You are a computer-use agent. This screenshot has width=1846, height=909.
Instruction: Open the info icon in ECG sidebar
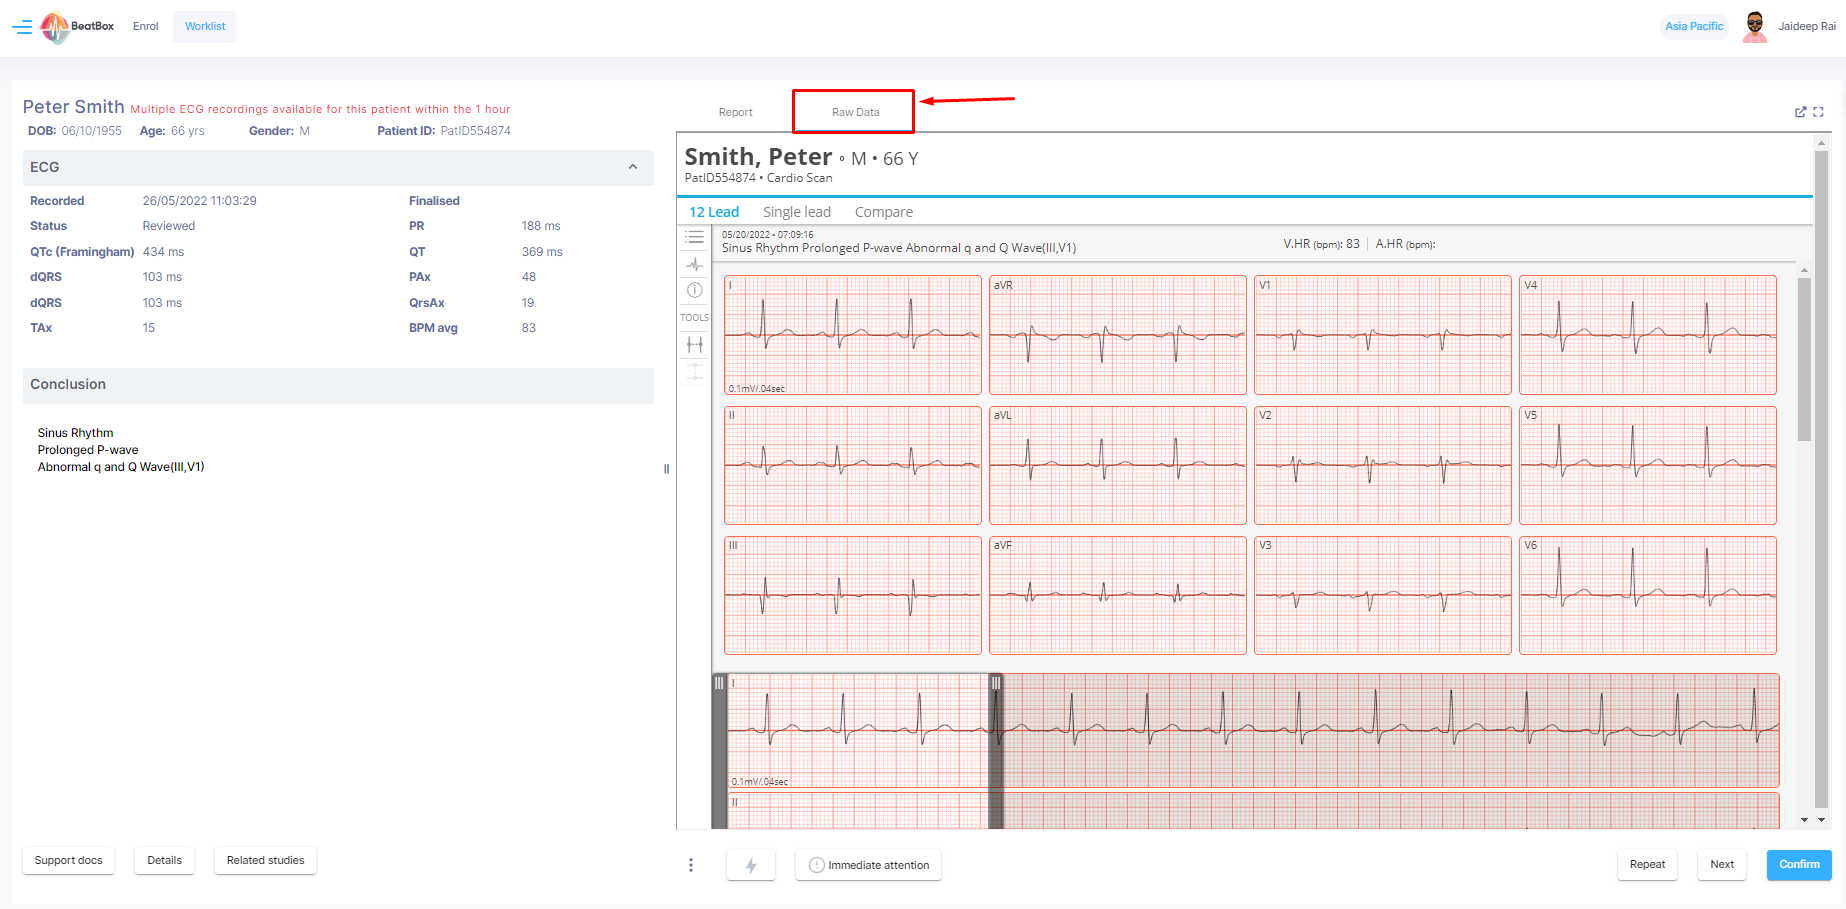coord(694,290)
